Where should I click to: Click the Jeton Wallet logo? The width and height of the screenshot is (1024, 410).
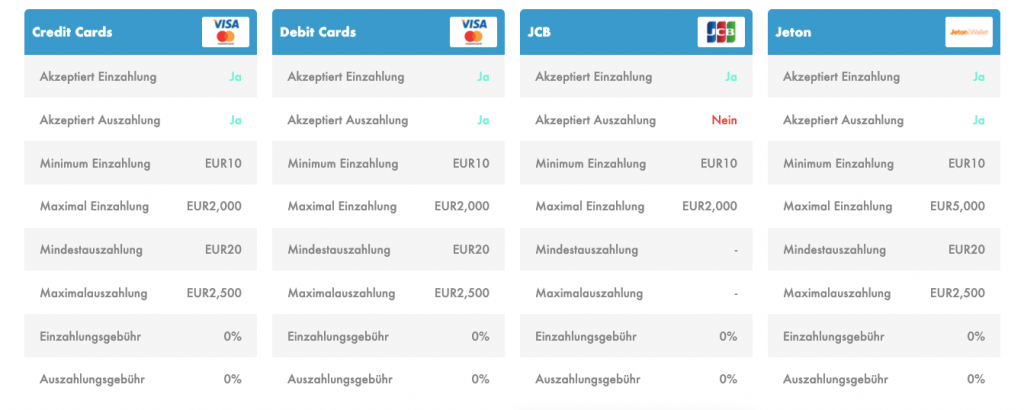pyautogui.click(x=969, y=32)
